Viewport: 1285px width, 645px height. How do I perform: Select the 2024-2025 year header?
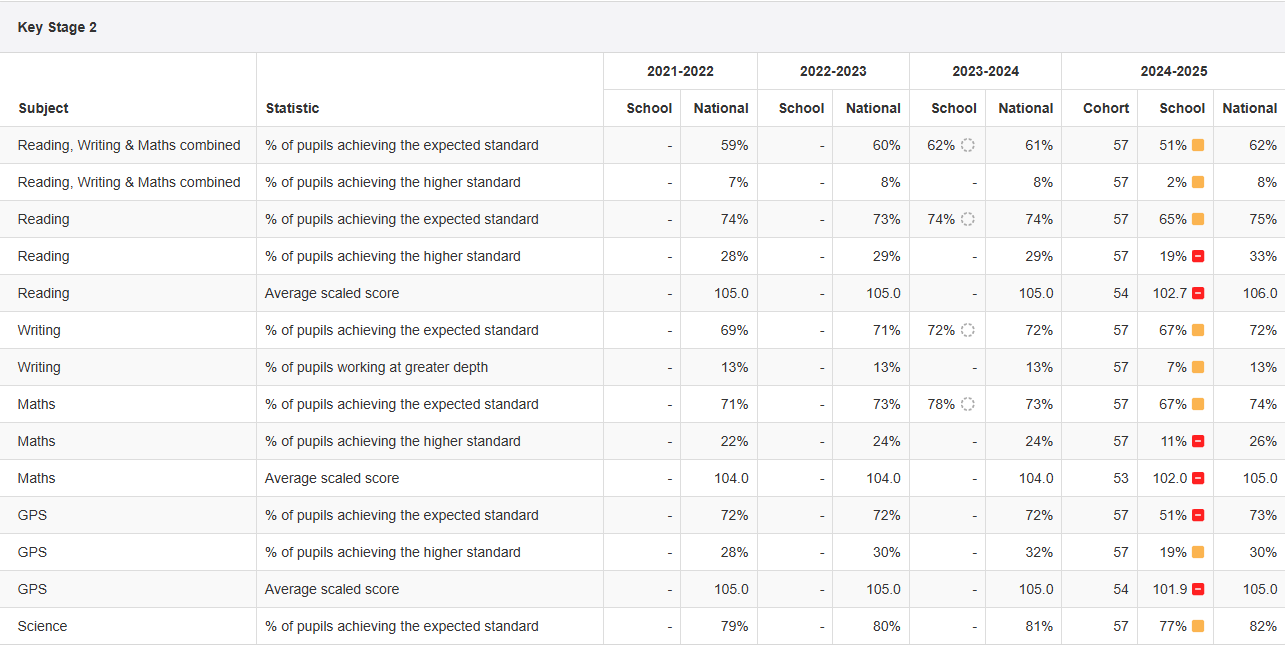[x=1173, y=71]
